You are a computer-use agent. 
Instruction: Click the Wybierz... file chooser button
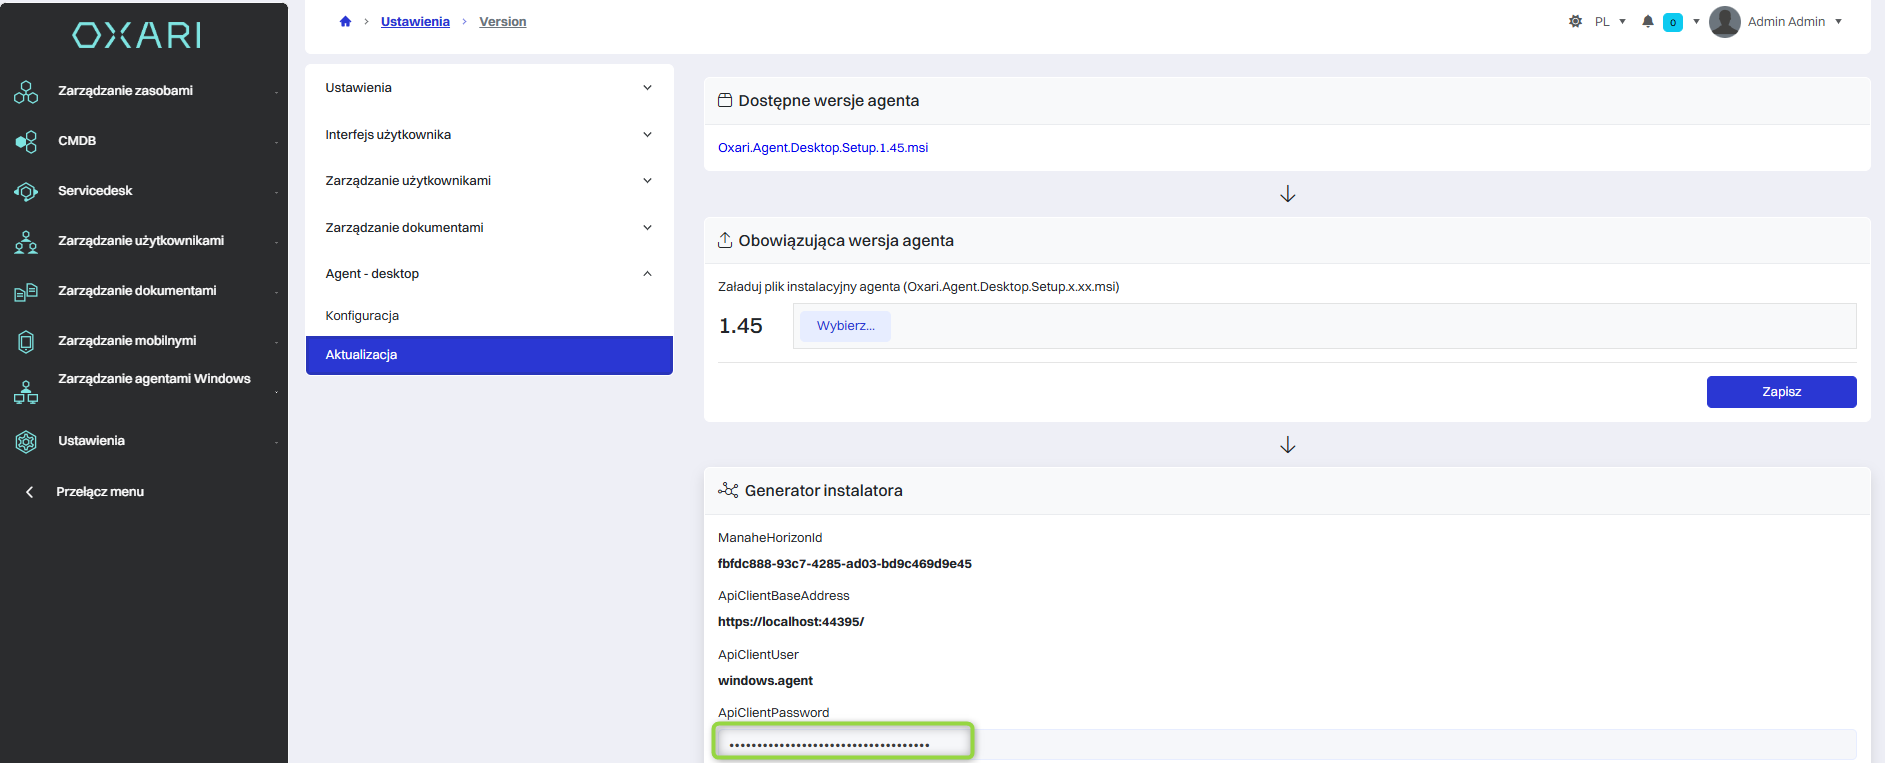[x=845, y=326]
